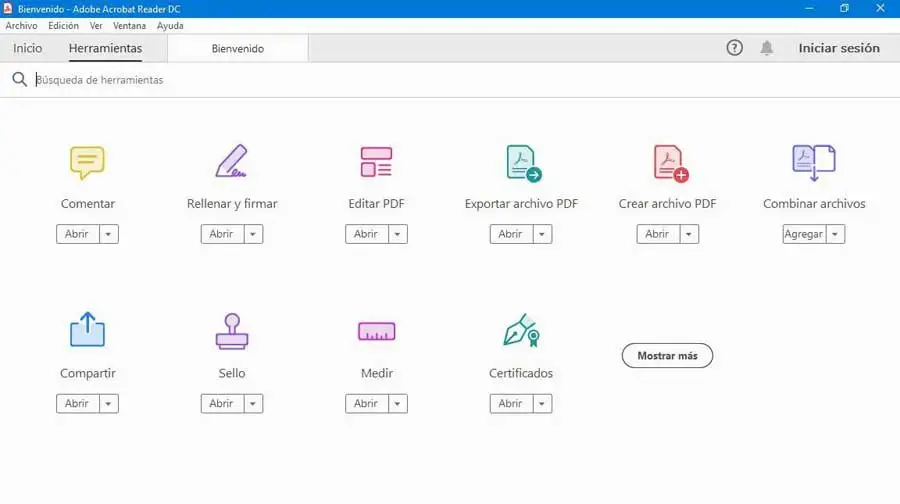
Task: Restore down the Acrobat Reader window
Action: (x=844, y=9)
